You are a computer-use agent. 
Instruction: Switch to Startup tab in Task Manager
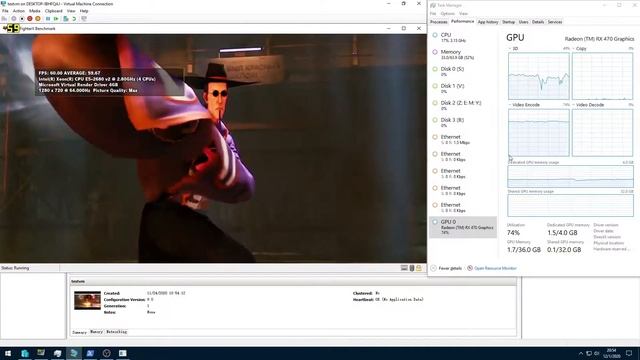pos(509,22)
